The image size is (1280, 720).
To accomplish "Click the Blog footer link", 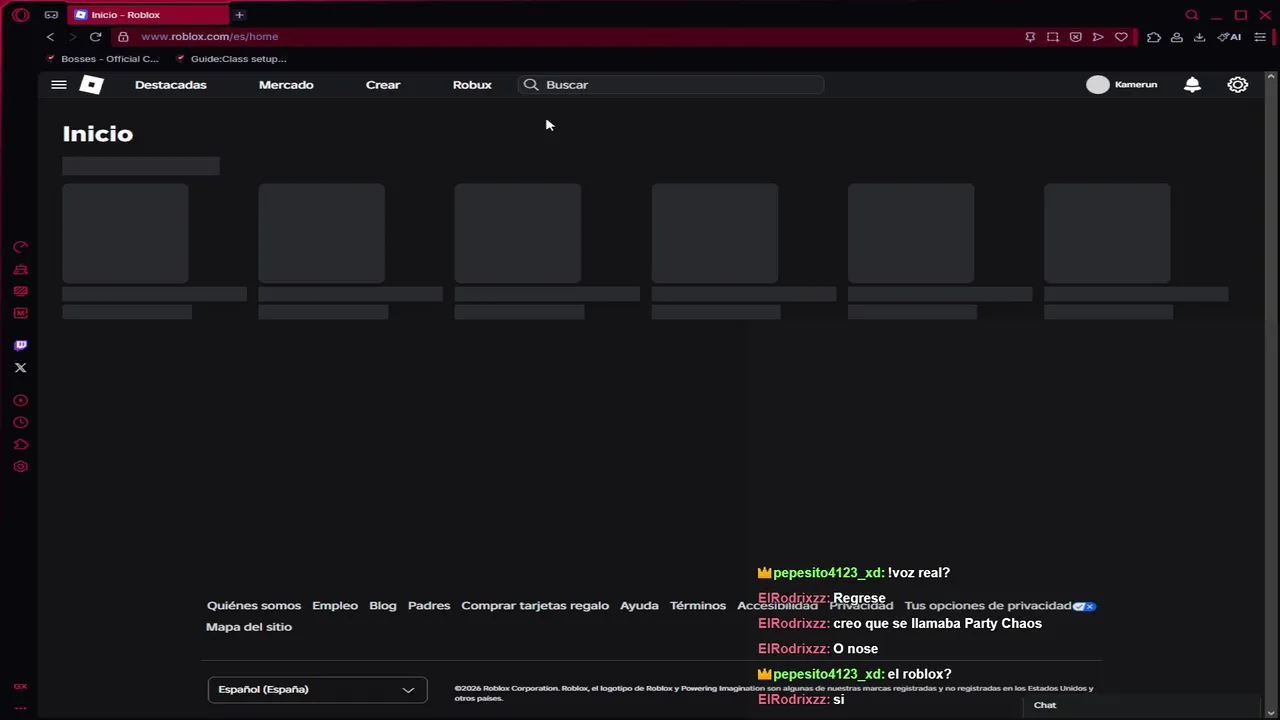I will pos(383,606).
